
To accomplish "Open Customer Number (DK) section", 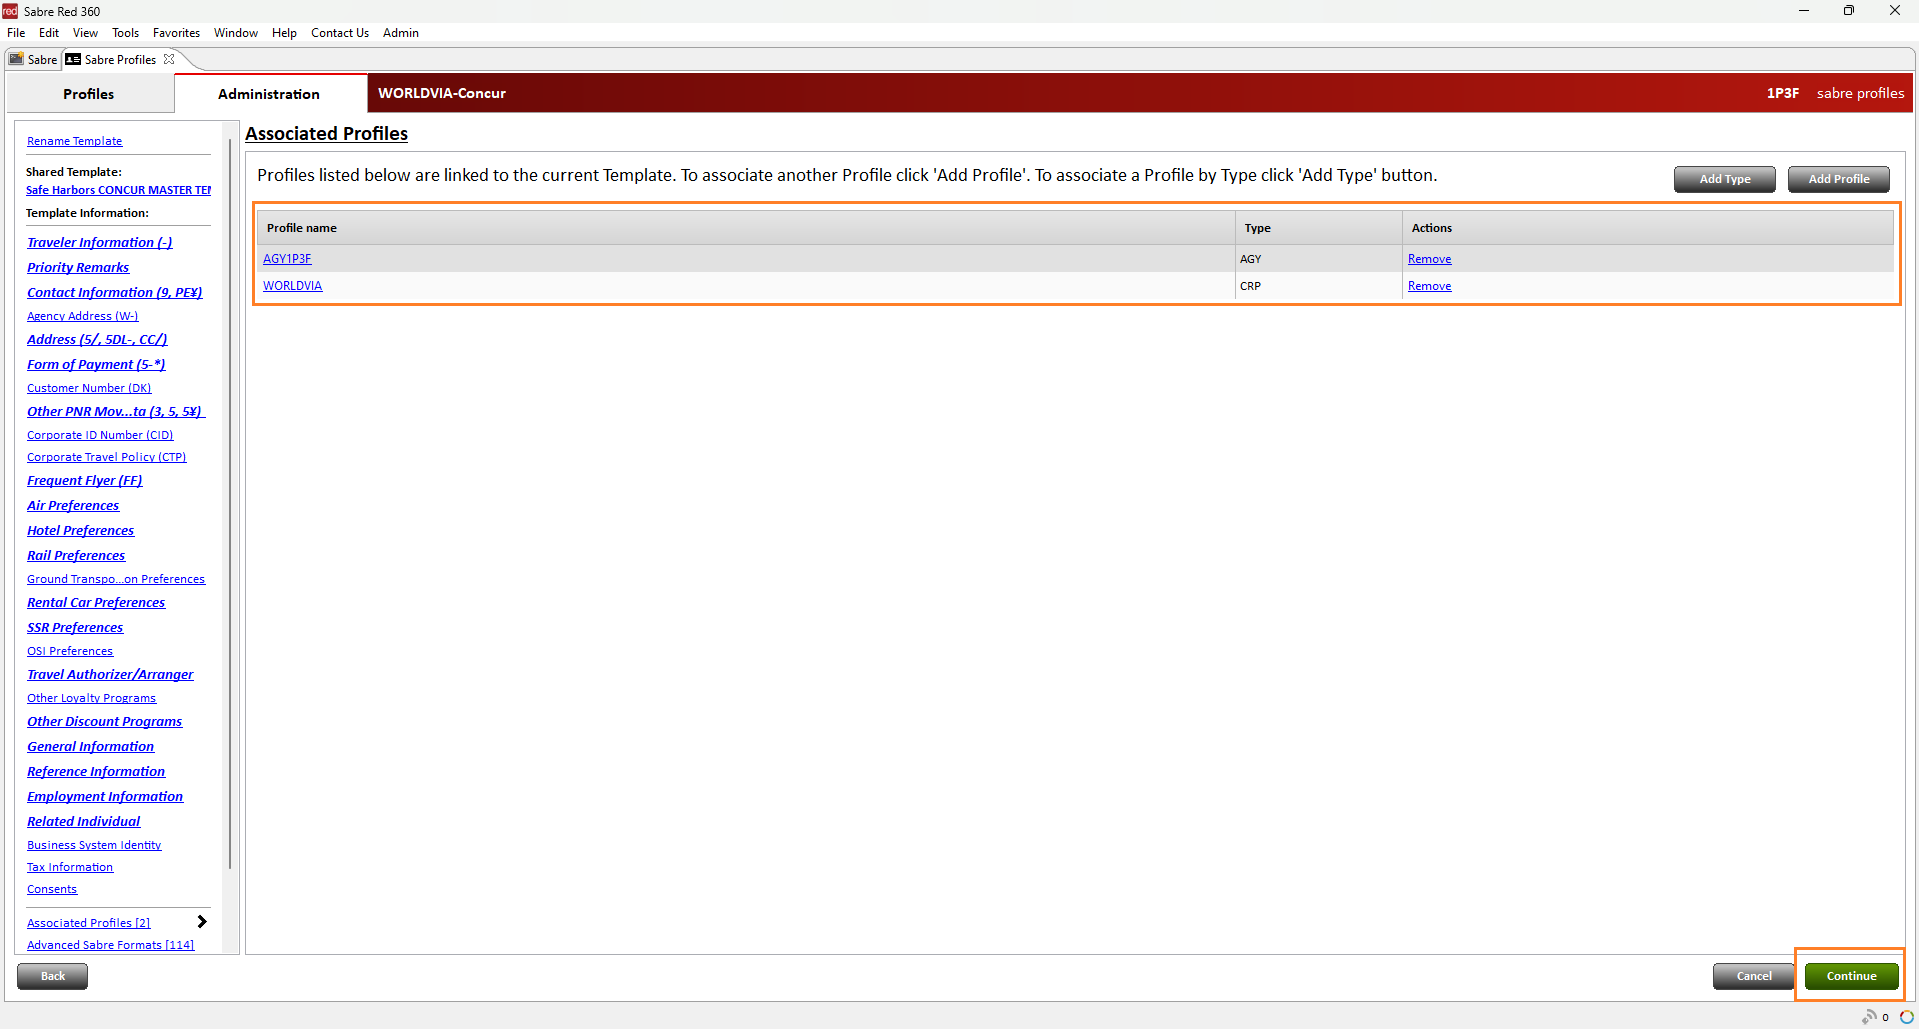I will 89,388.
